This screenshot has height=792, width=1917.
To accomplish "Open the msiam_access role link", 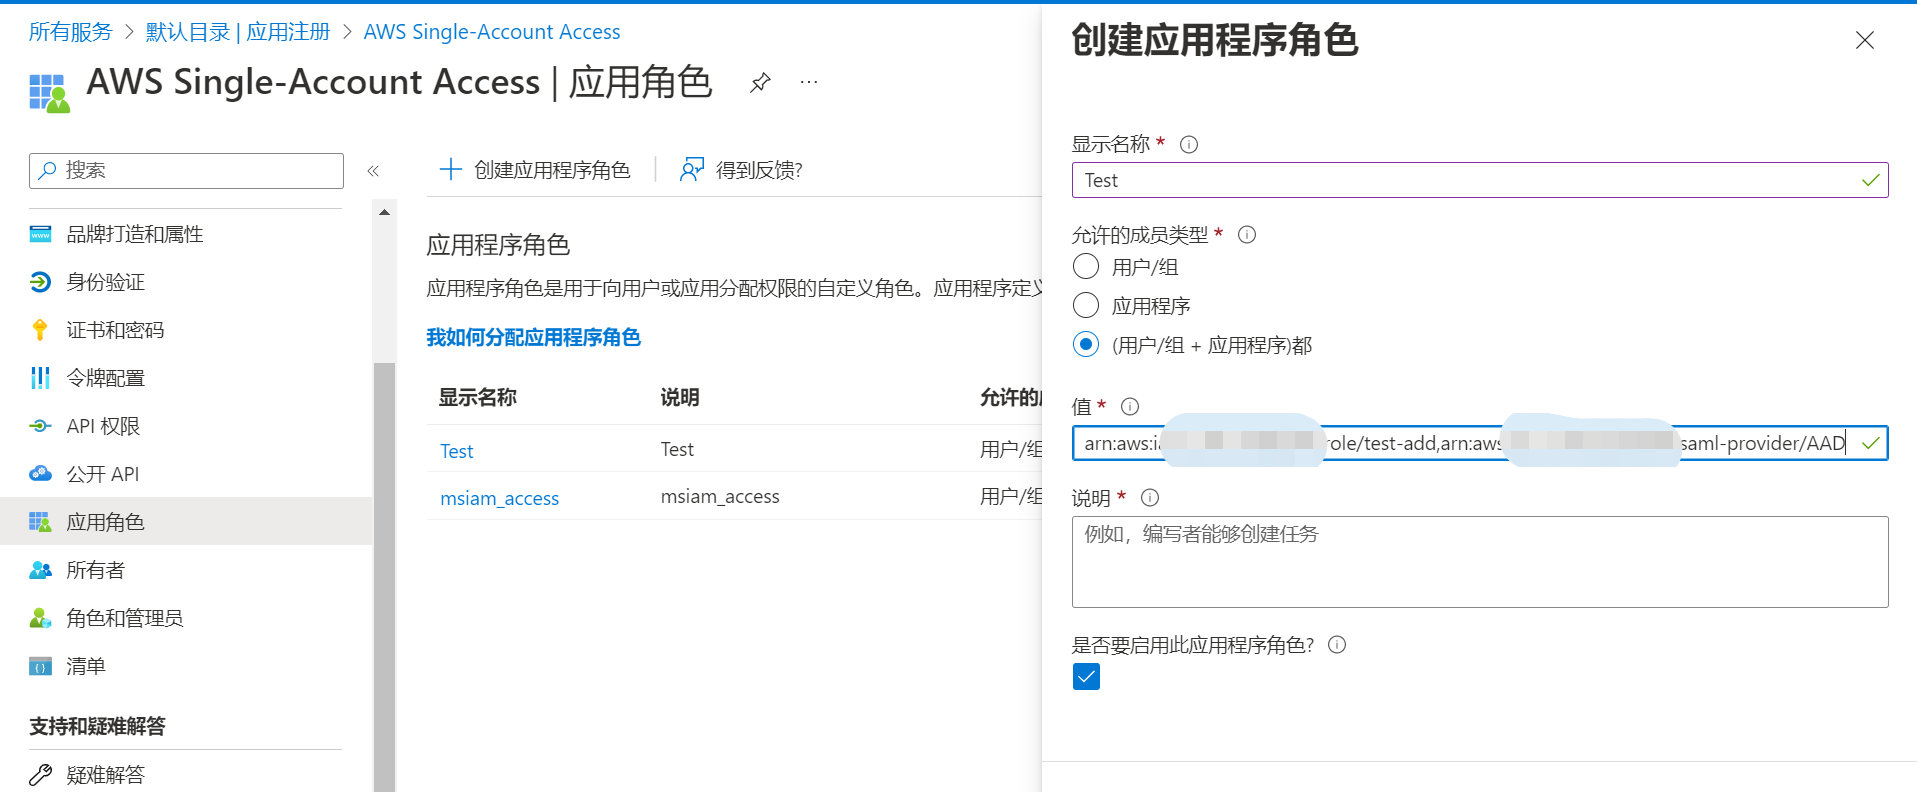I will click(x=499, y=498).
